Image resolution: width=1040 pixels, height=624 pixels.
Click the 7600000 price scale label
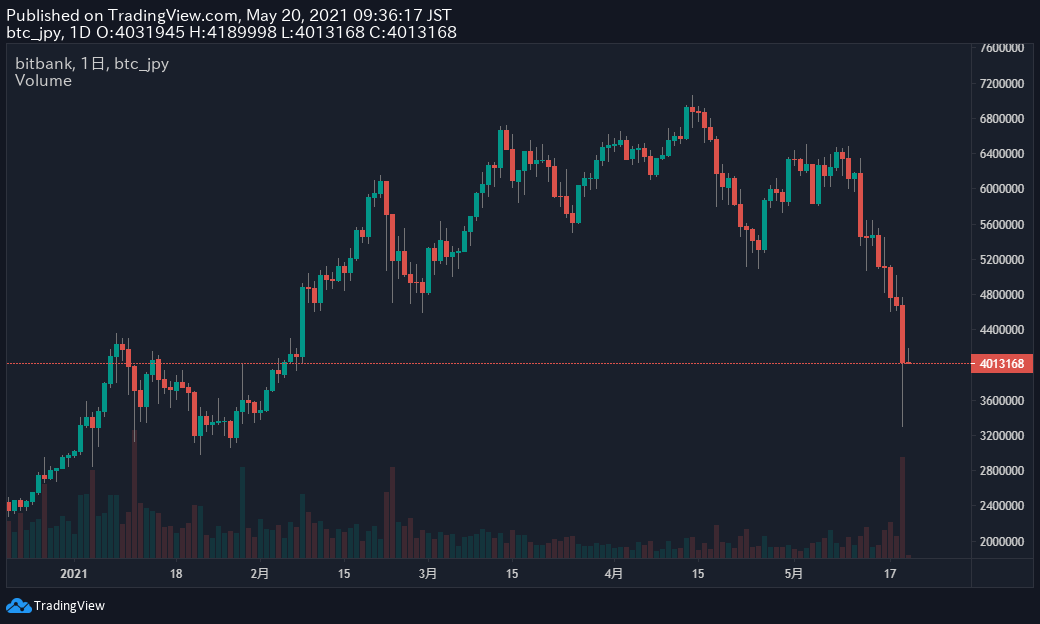pos(1000,48)
